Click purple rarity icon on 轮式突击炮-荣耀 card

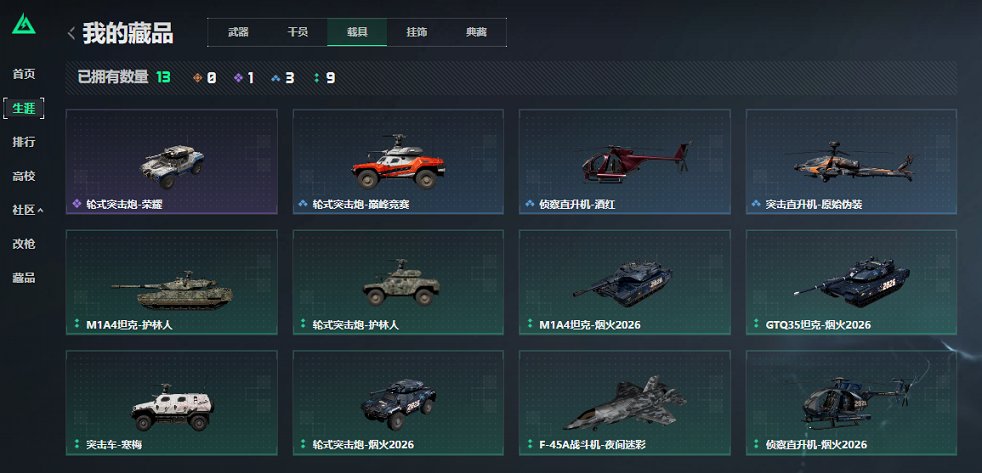77,204
